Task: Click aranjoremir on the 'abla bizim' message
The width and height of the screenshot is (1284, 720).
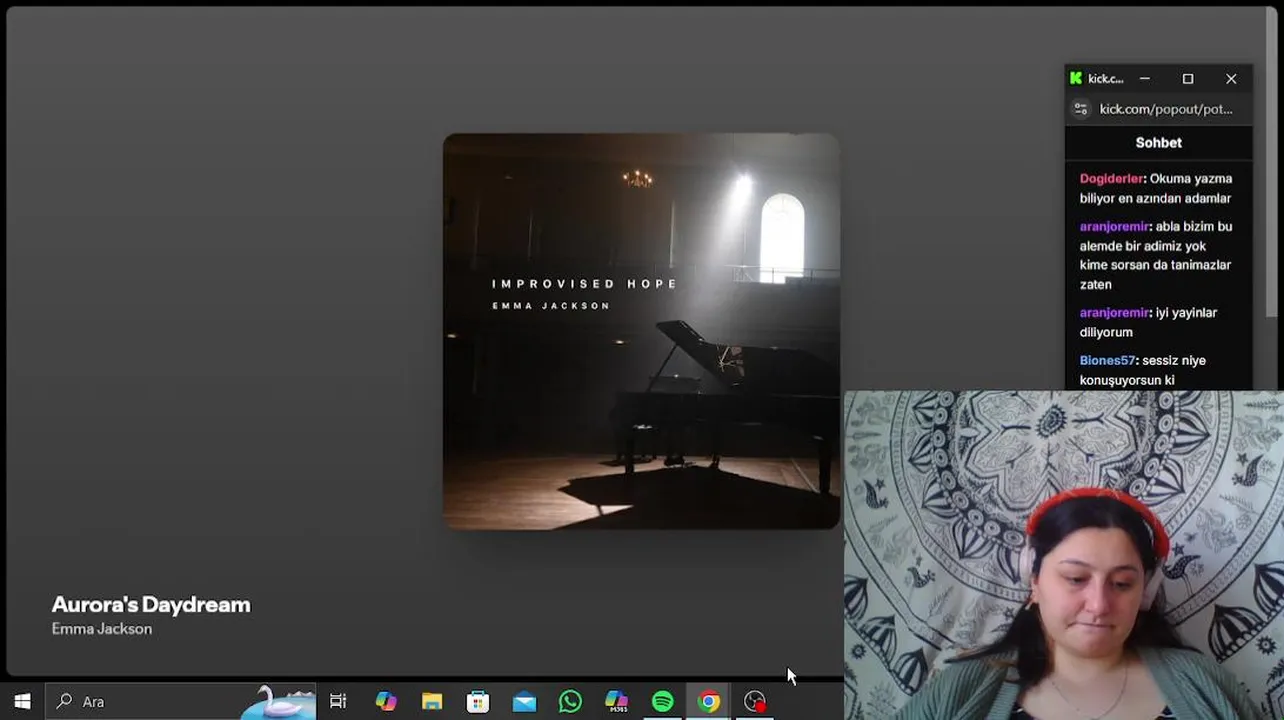Action: [1114, 227]
